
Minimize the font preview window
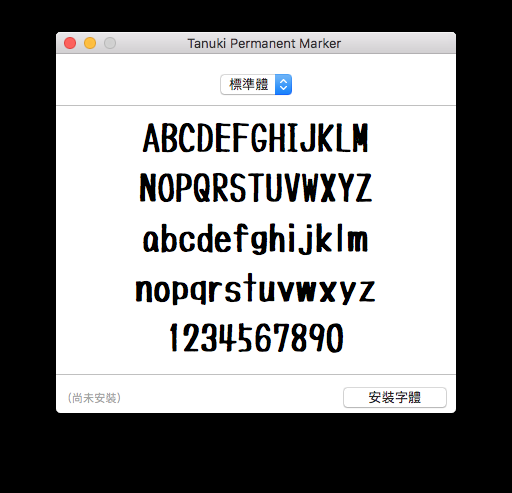(x=90, y=43)
